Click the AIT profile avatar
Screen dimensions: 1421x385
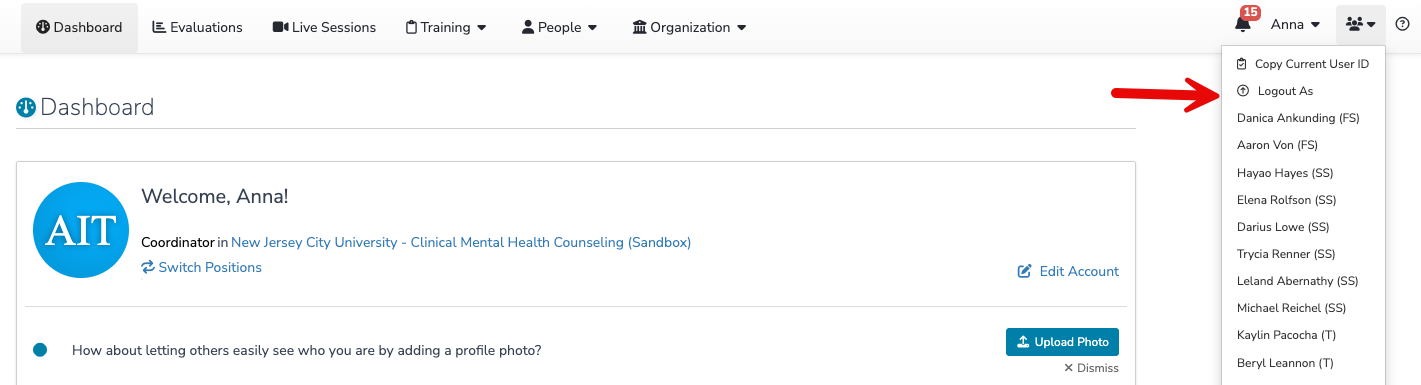[x=80, y=230]
